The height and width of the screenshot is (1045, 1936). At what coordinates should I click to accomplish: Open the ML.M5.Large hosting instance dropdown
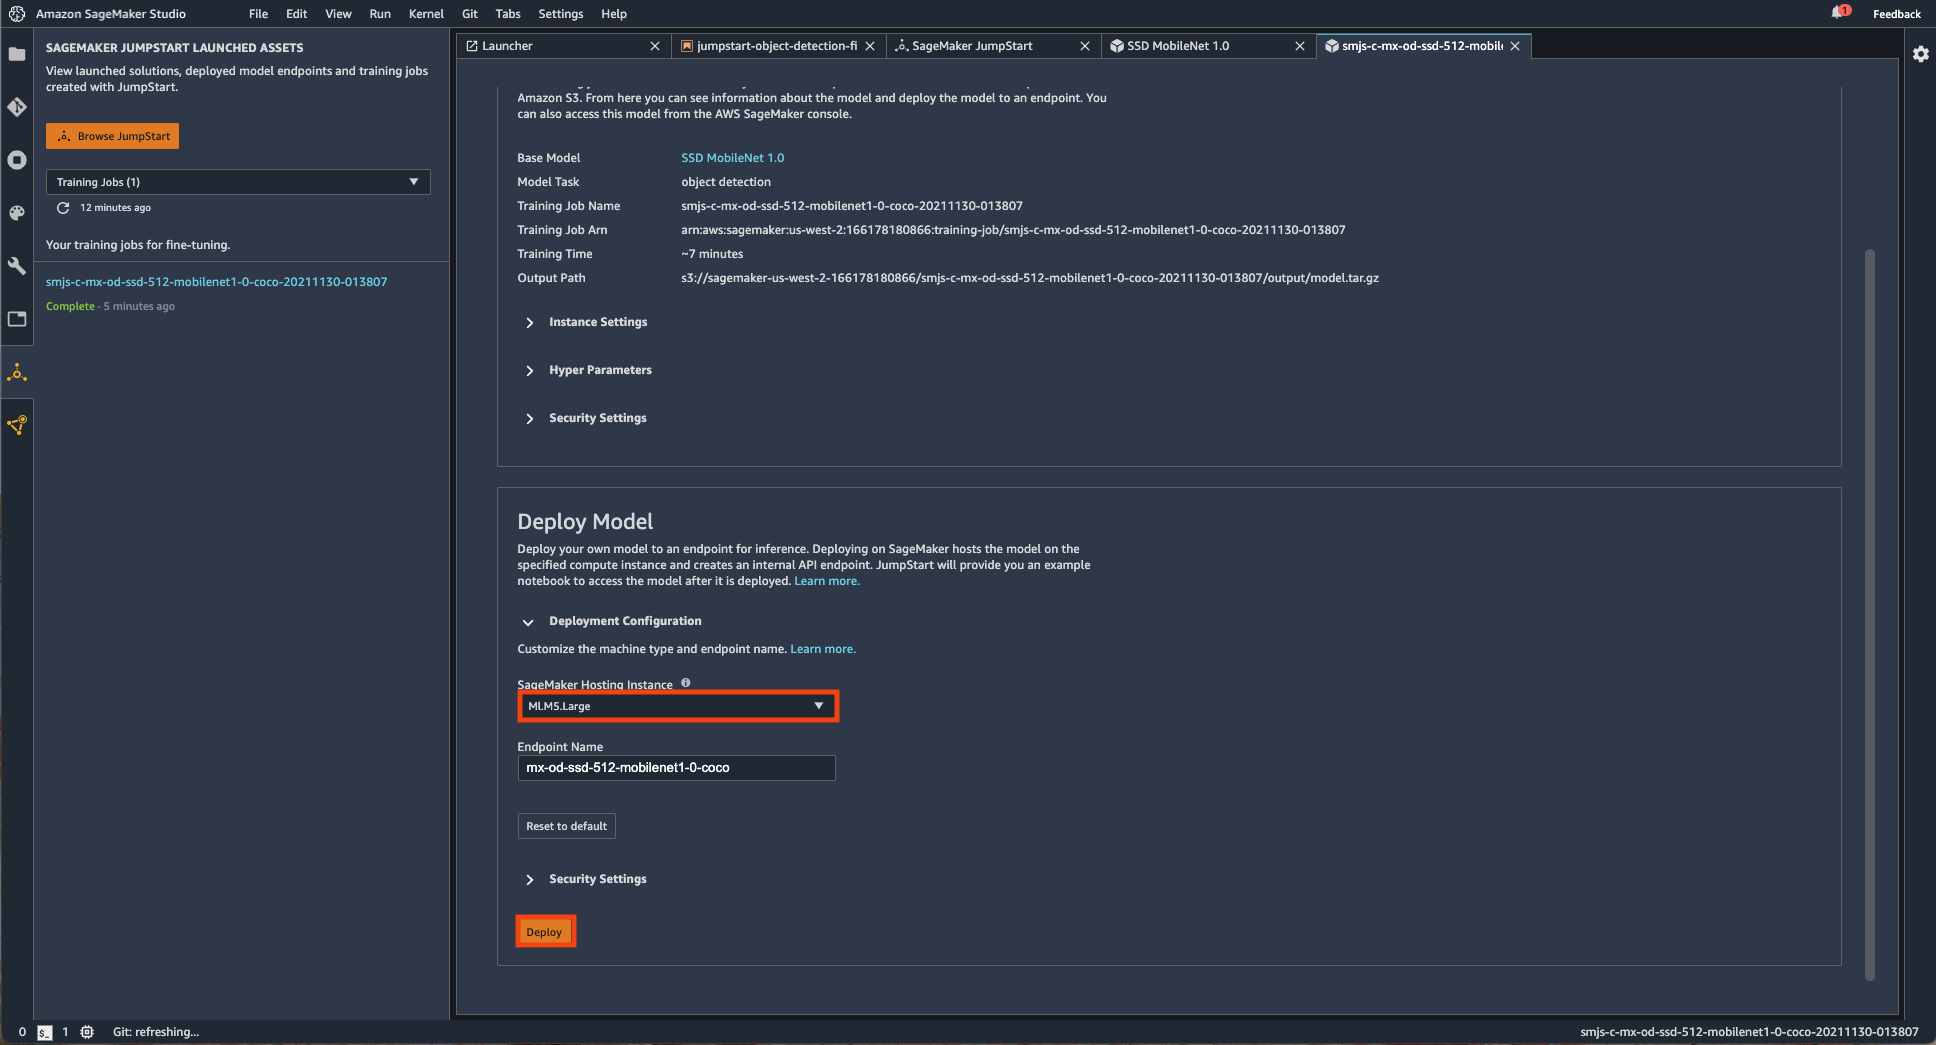pyautogui.click(x=677, y=706)
